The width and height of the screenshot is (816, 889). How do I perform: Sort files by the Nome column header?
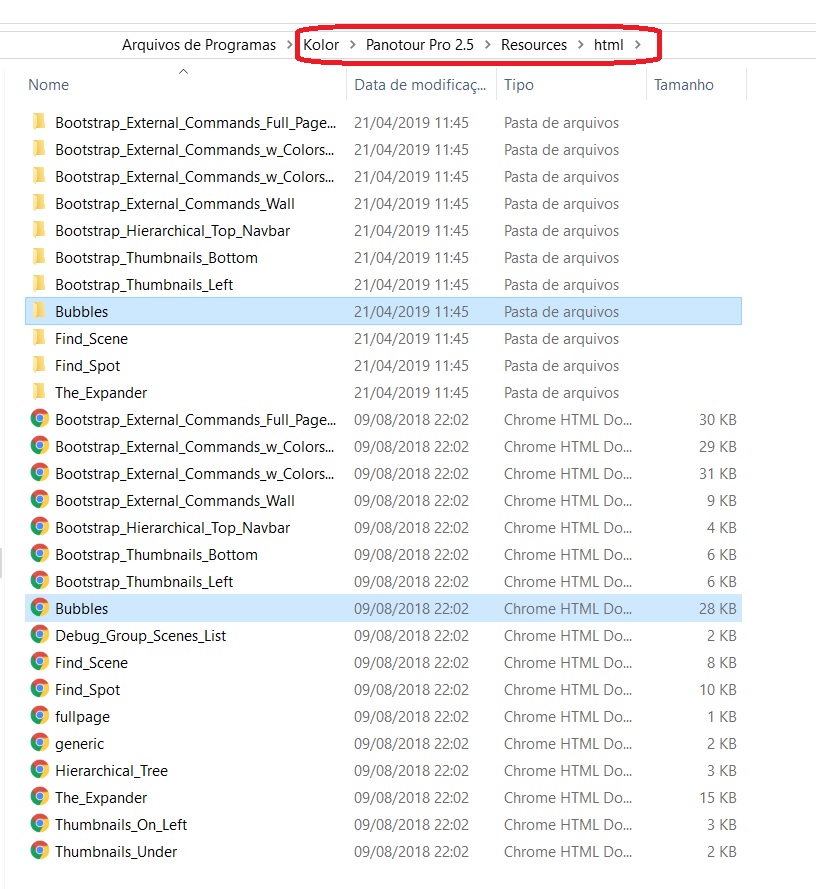tap(48, 85)
